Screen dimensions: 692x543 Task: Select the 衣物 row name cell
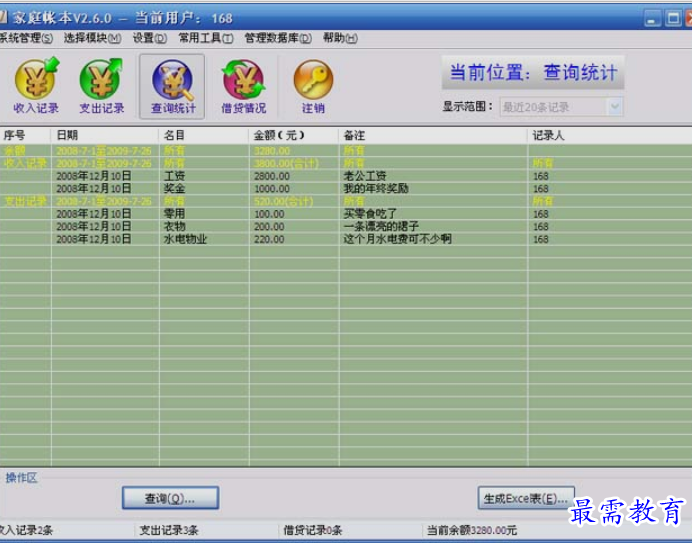pyautogui.click(x=174, y=226)
